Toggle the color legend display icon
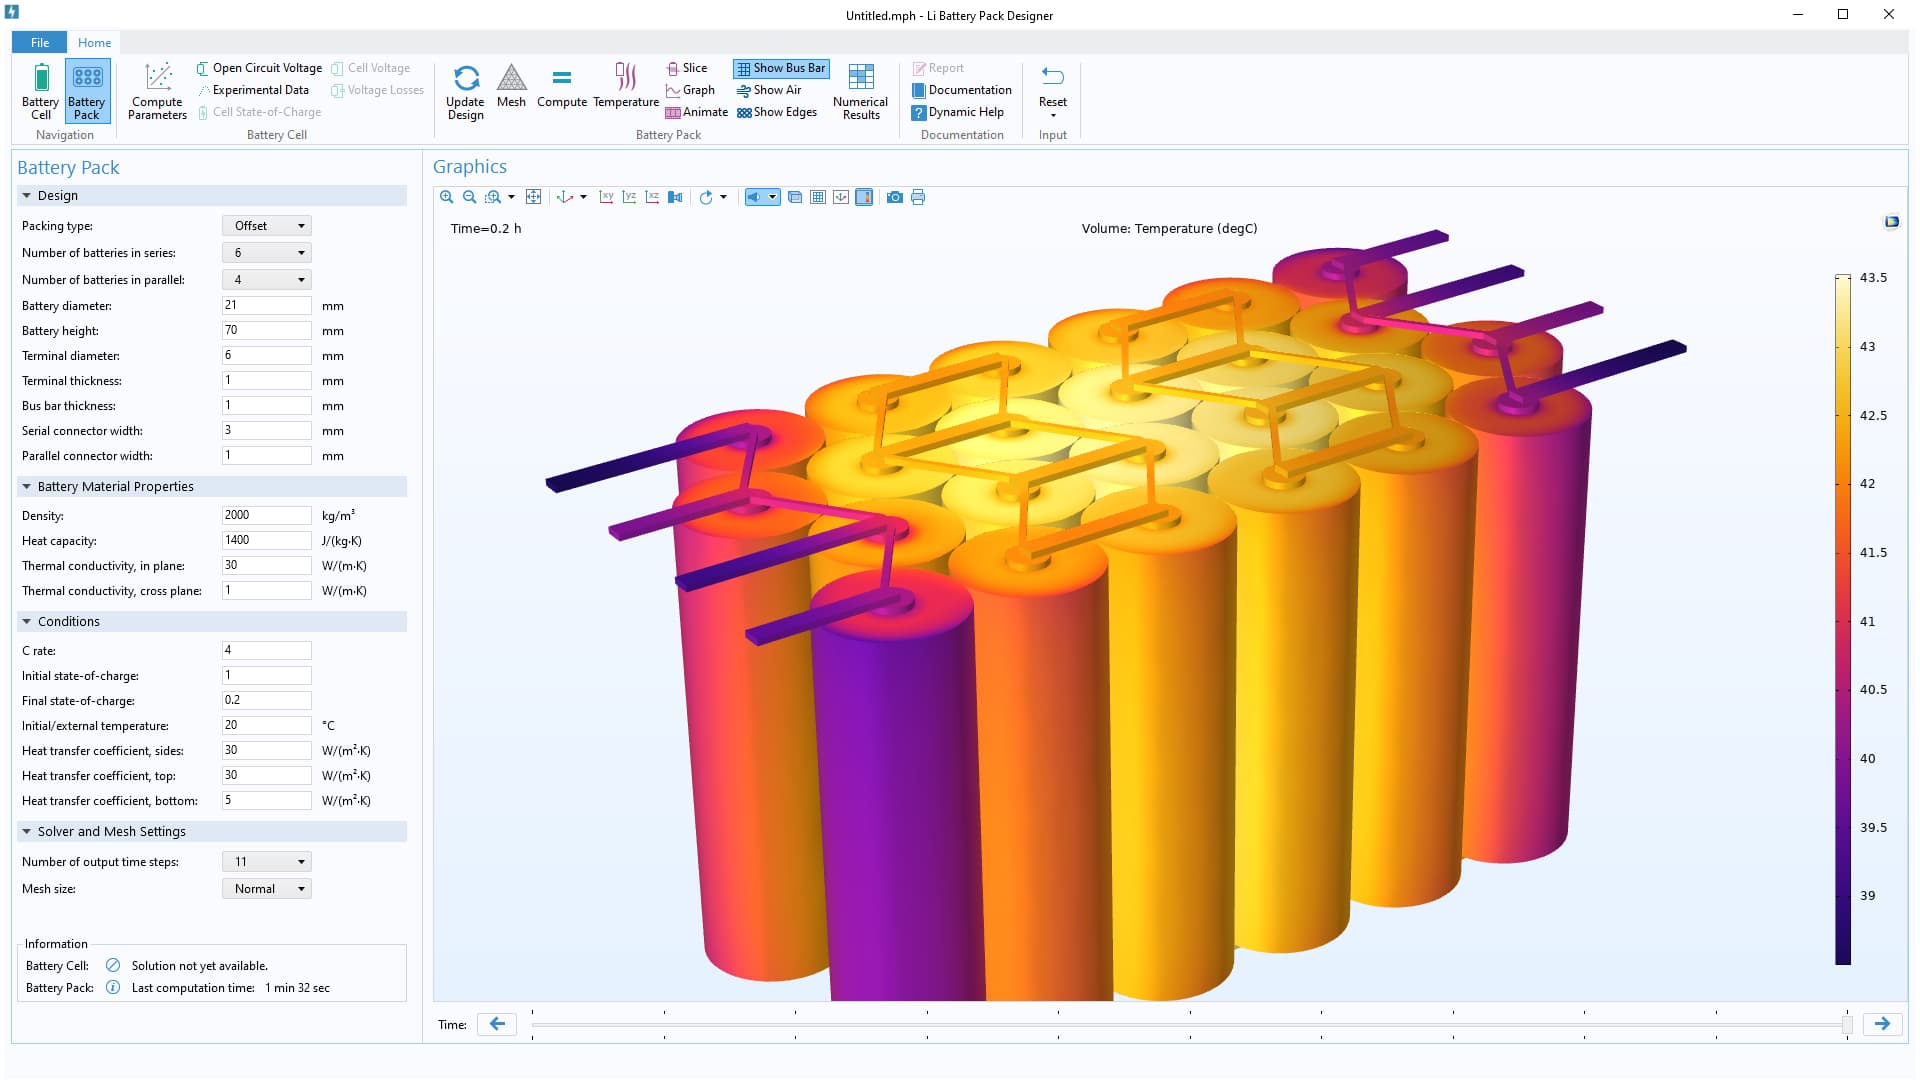The image size is (1920, 1080). coord(864,197)
